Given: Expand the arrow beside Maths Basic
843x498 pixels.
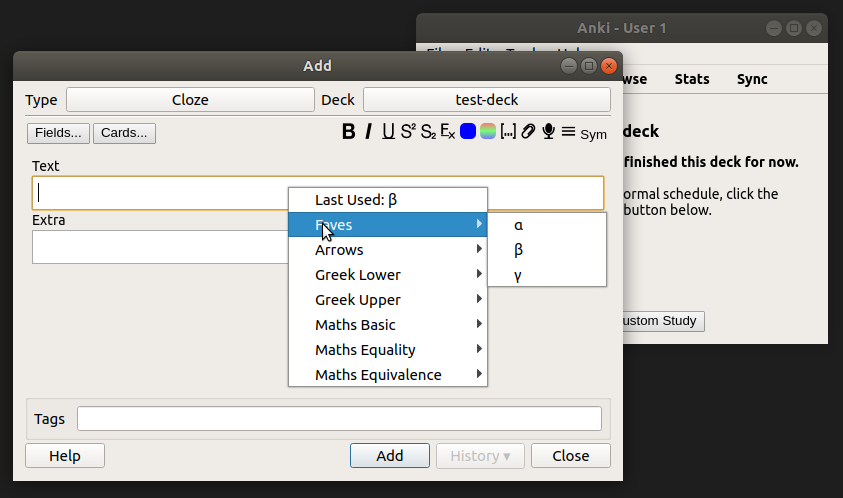Looking at the screenshot, I should tap(478, 323).
